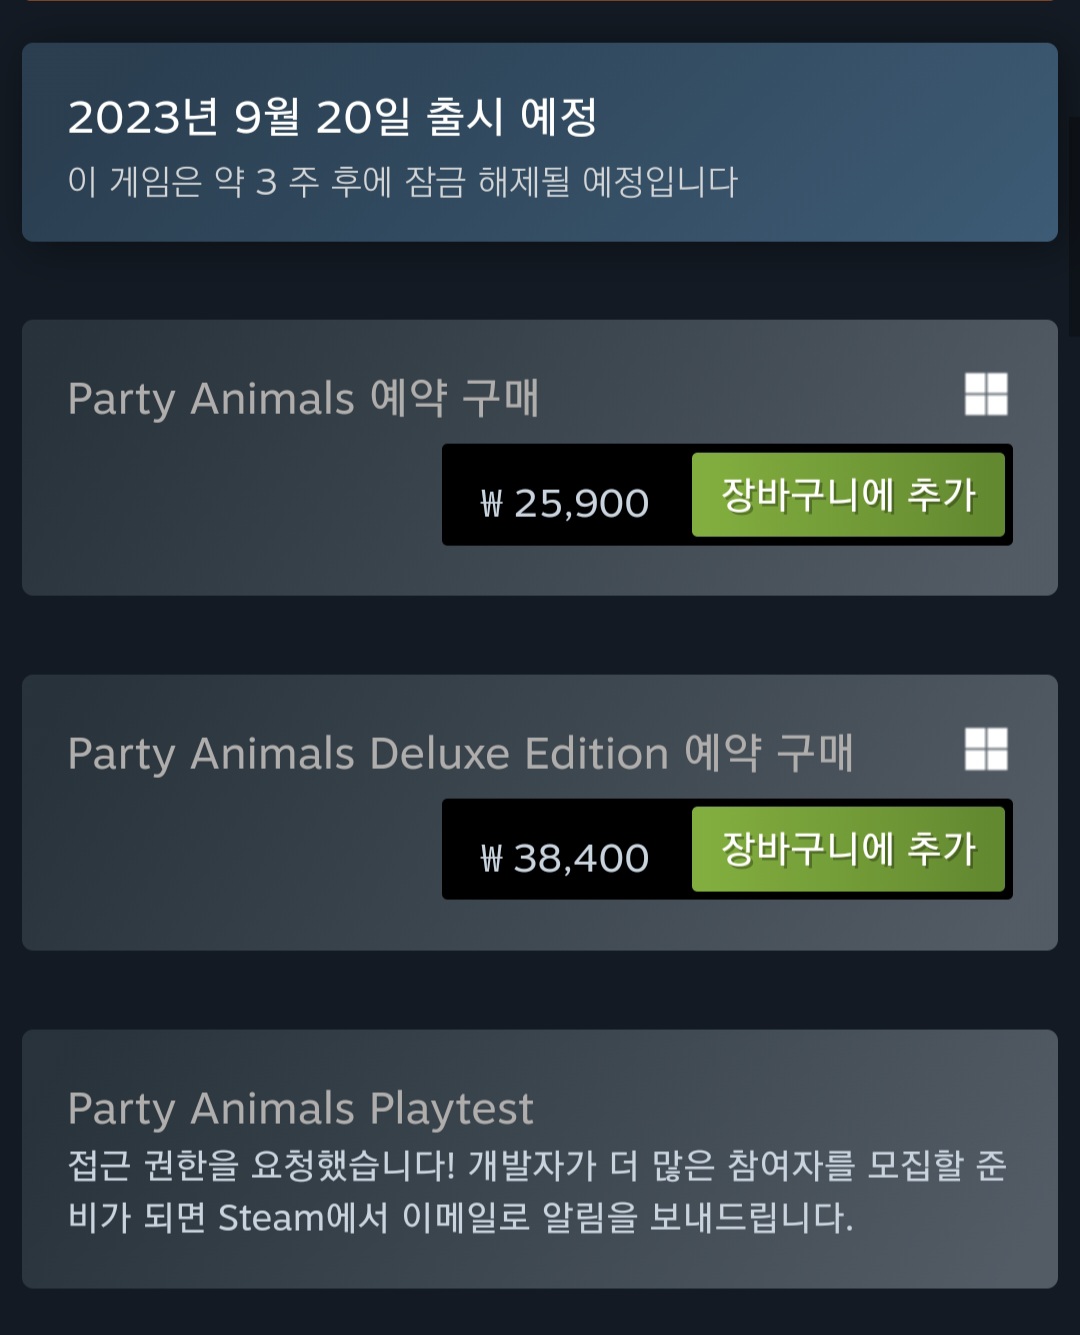Select the 'Party Animals 예약 구매' title
Screen dimensions: 1080x1335
pos(303,399)
